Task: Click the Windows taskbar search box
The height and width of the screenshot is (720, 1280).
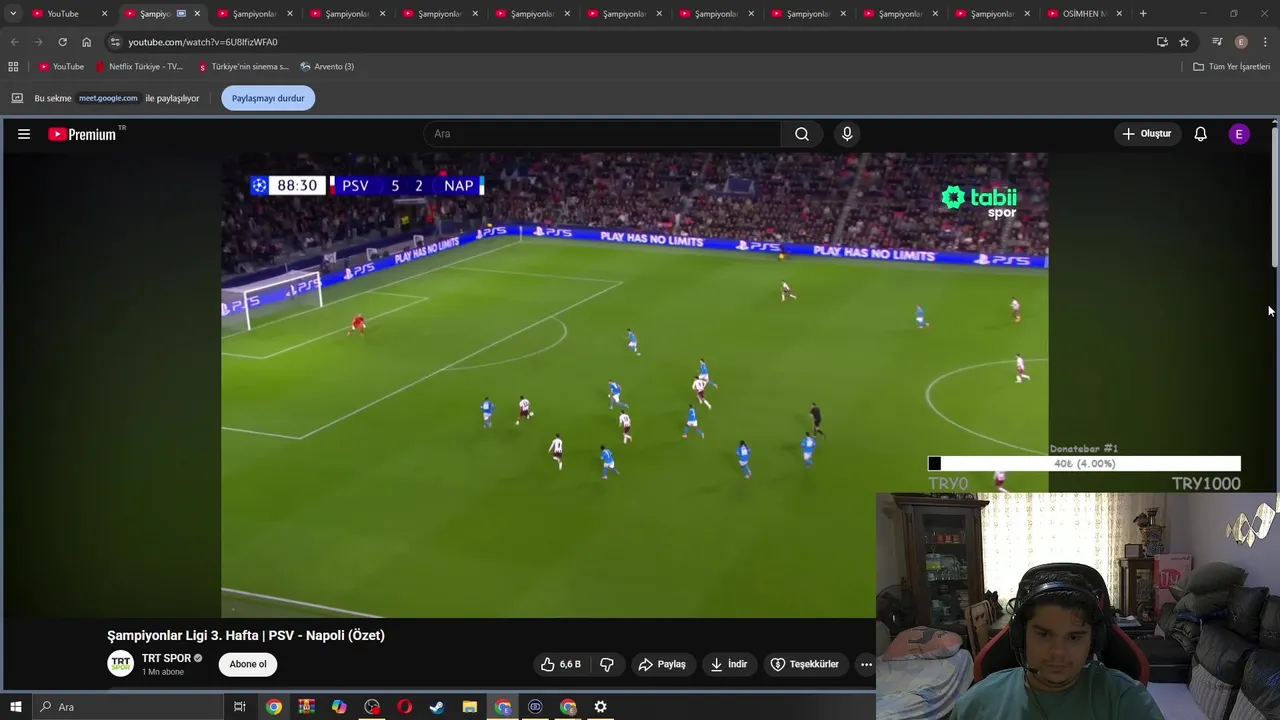Action: (127, 707)
